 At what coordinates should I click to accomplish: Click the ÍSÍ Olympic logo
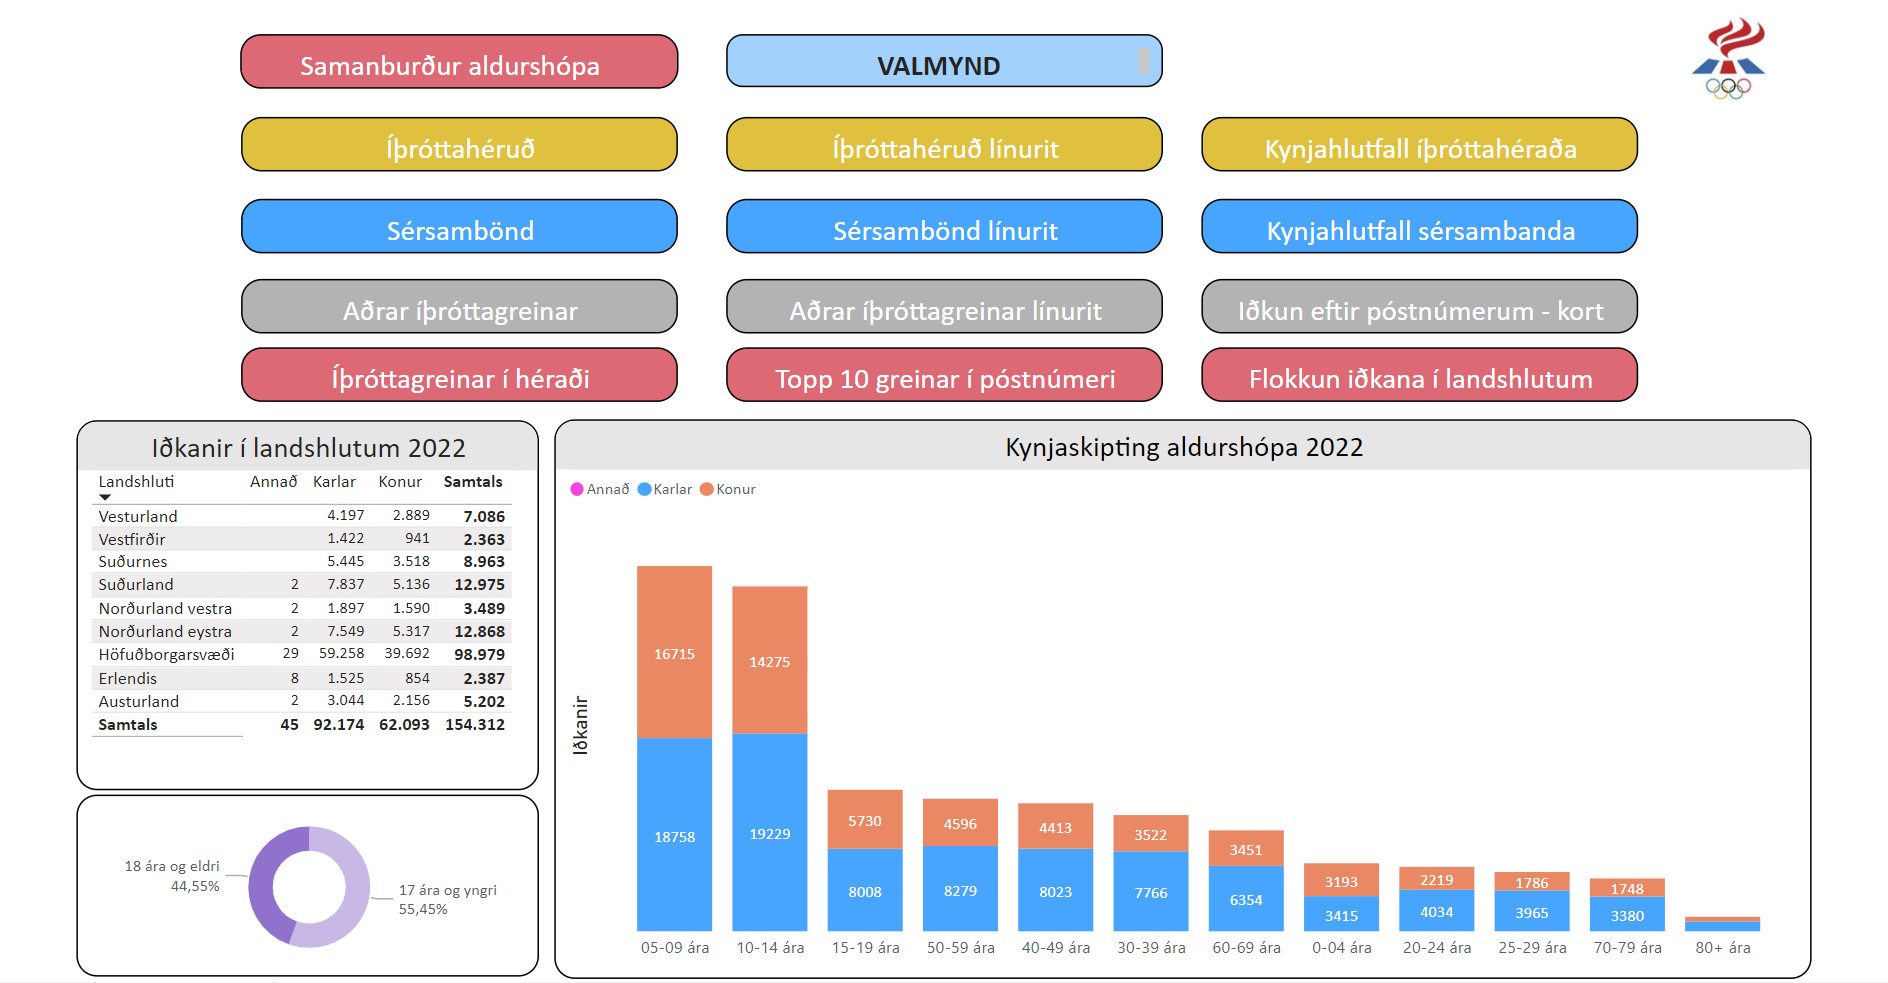(x=1728, y=59)
